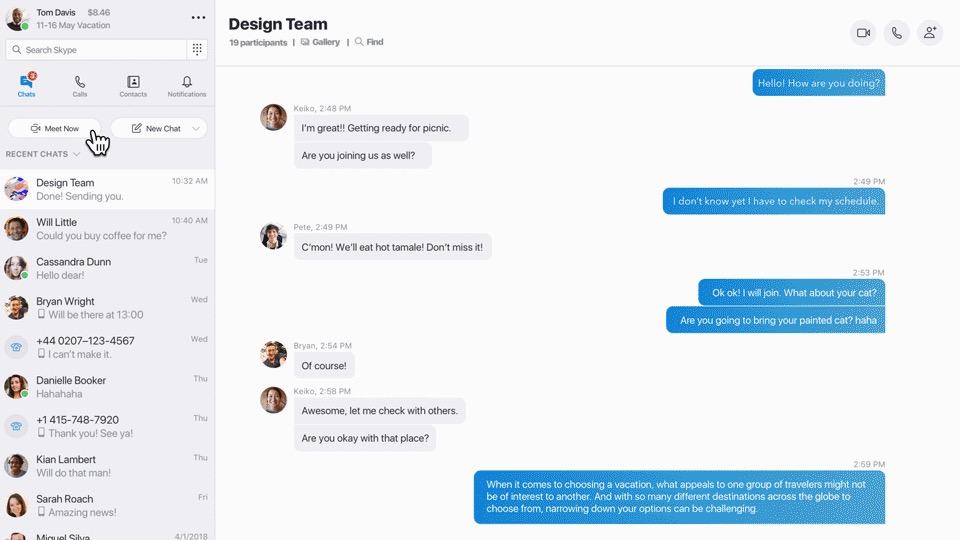Viewport: 960px width, 540px height.
Task: Start a New Chat
Action: pos(155,129)
